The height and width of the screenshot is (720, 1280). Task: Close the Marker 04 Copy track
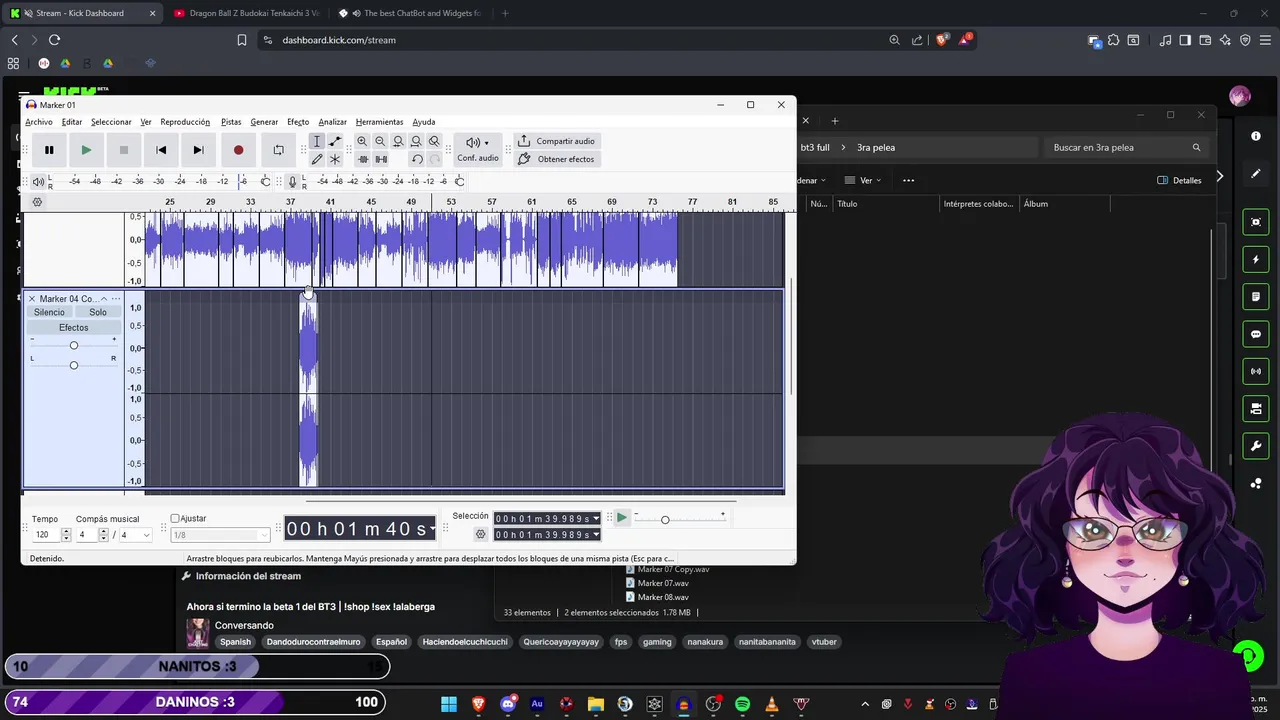tap(32, 299)
